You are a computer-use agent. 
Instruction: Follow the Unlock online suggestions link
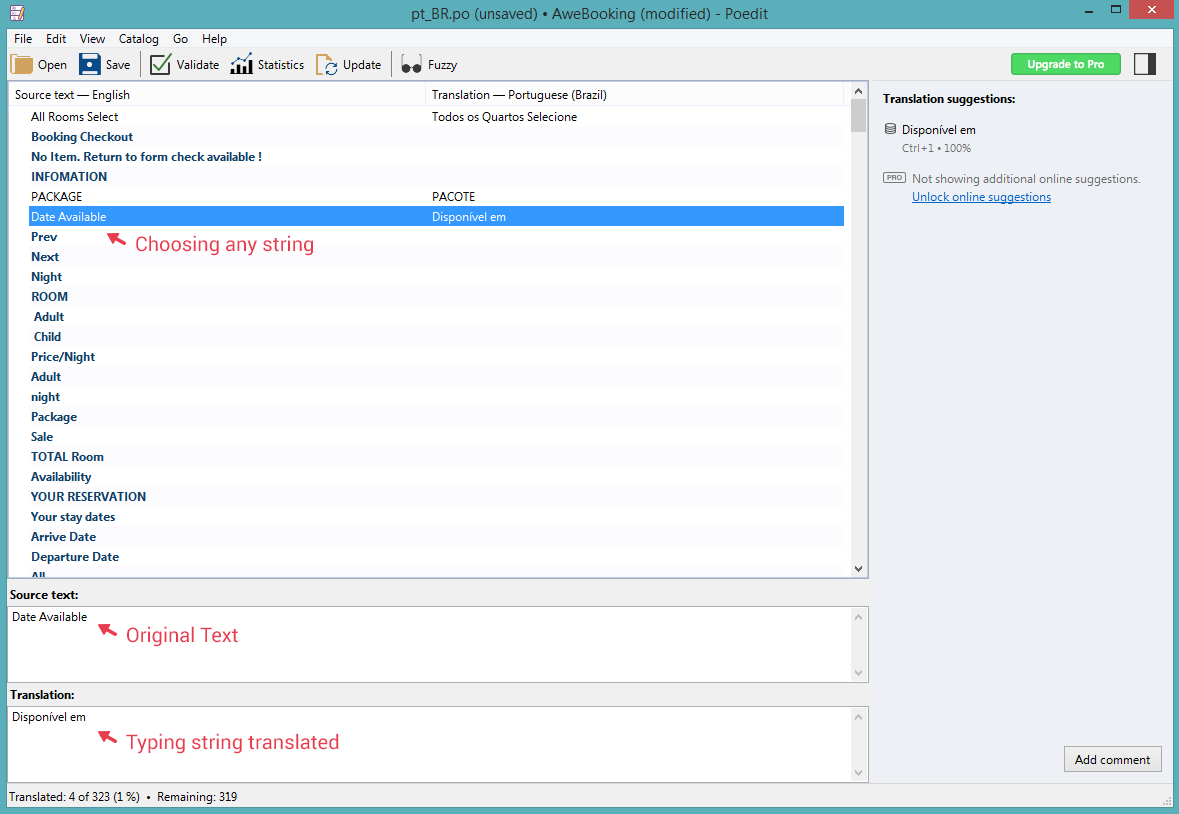[x=981, y=196]
